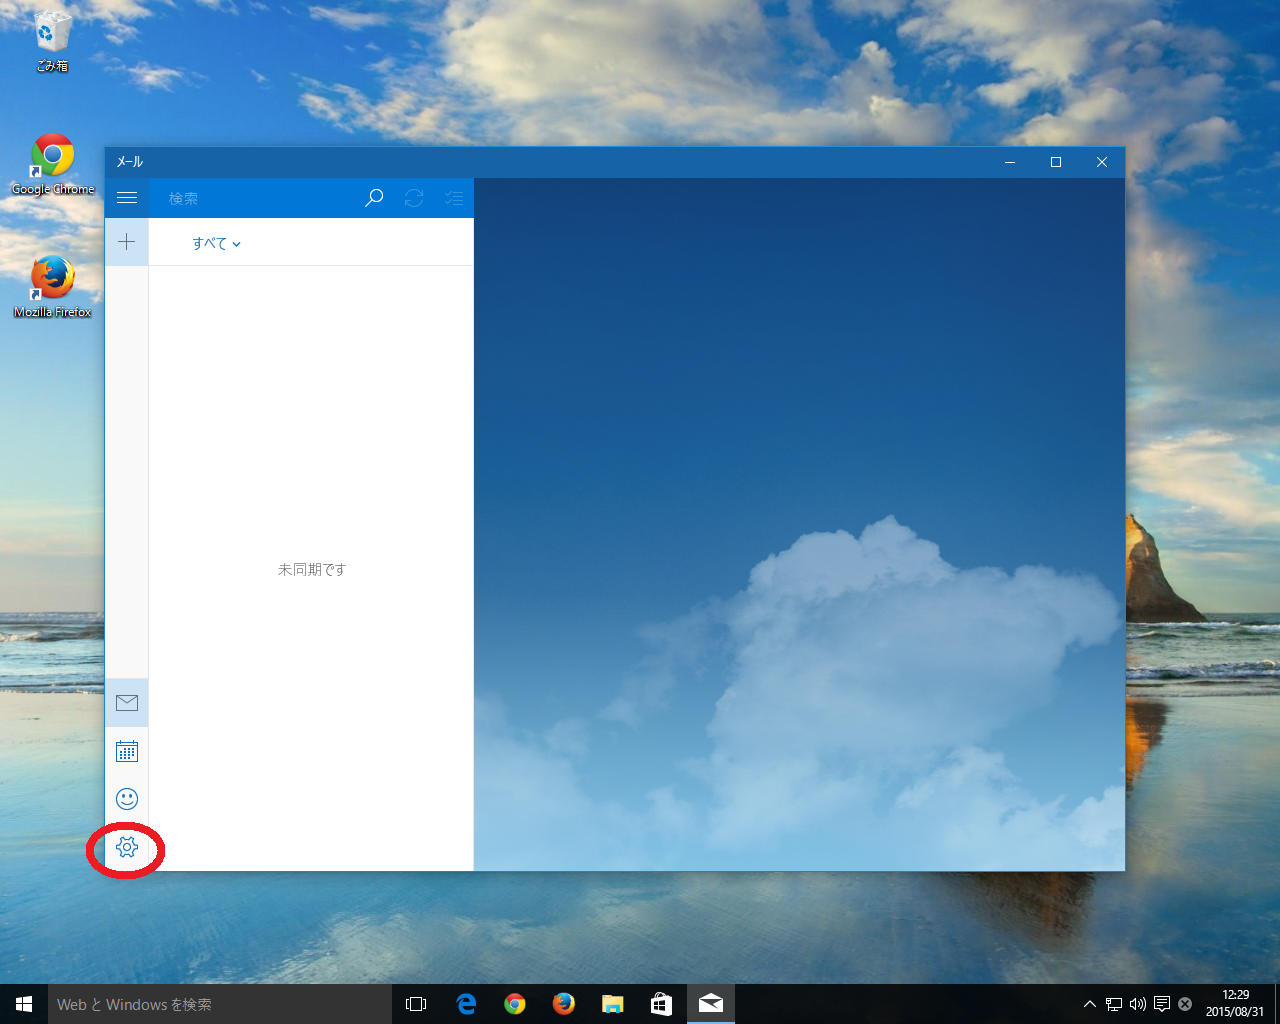Screen dimensions: 1280x1024
Task: Click the search magnifier icon
Action: pos(374,198)
